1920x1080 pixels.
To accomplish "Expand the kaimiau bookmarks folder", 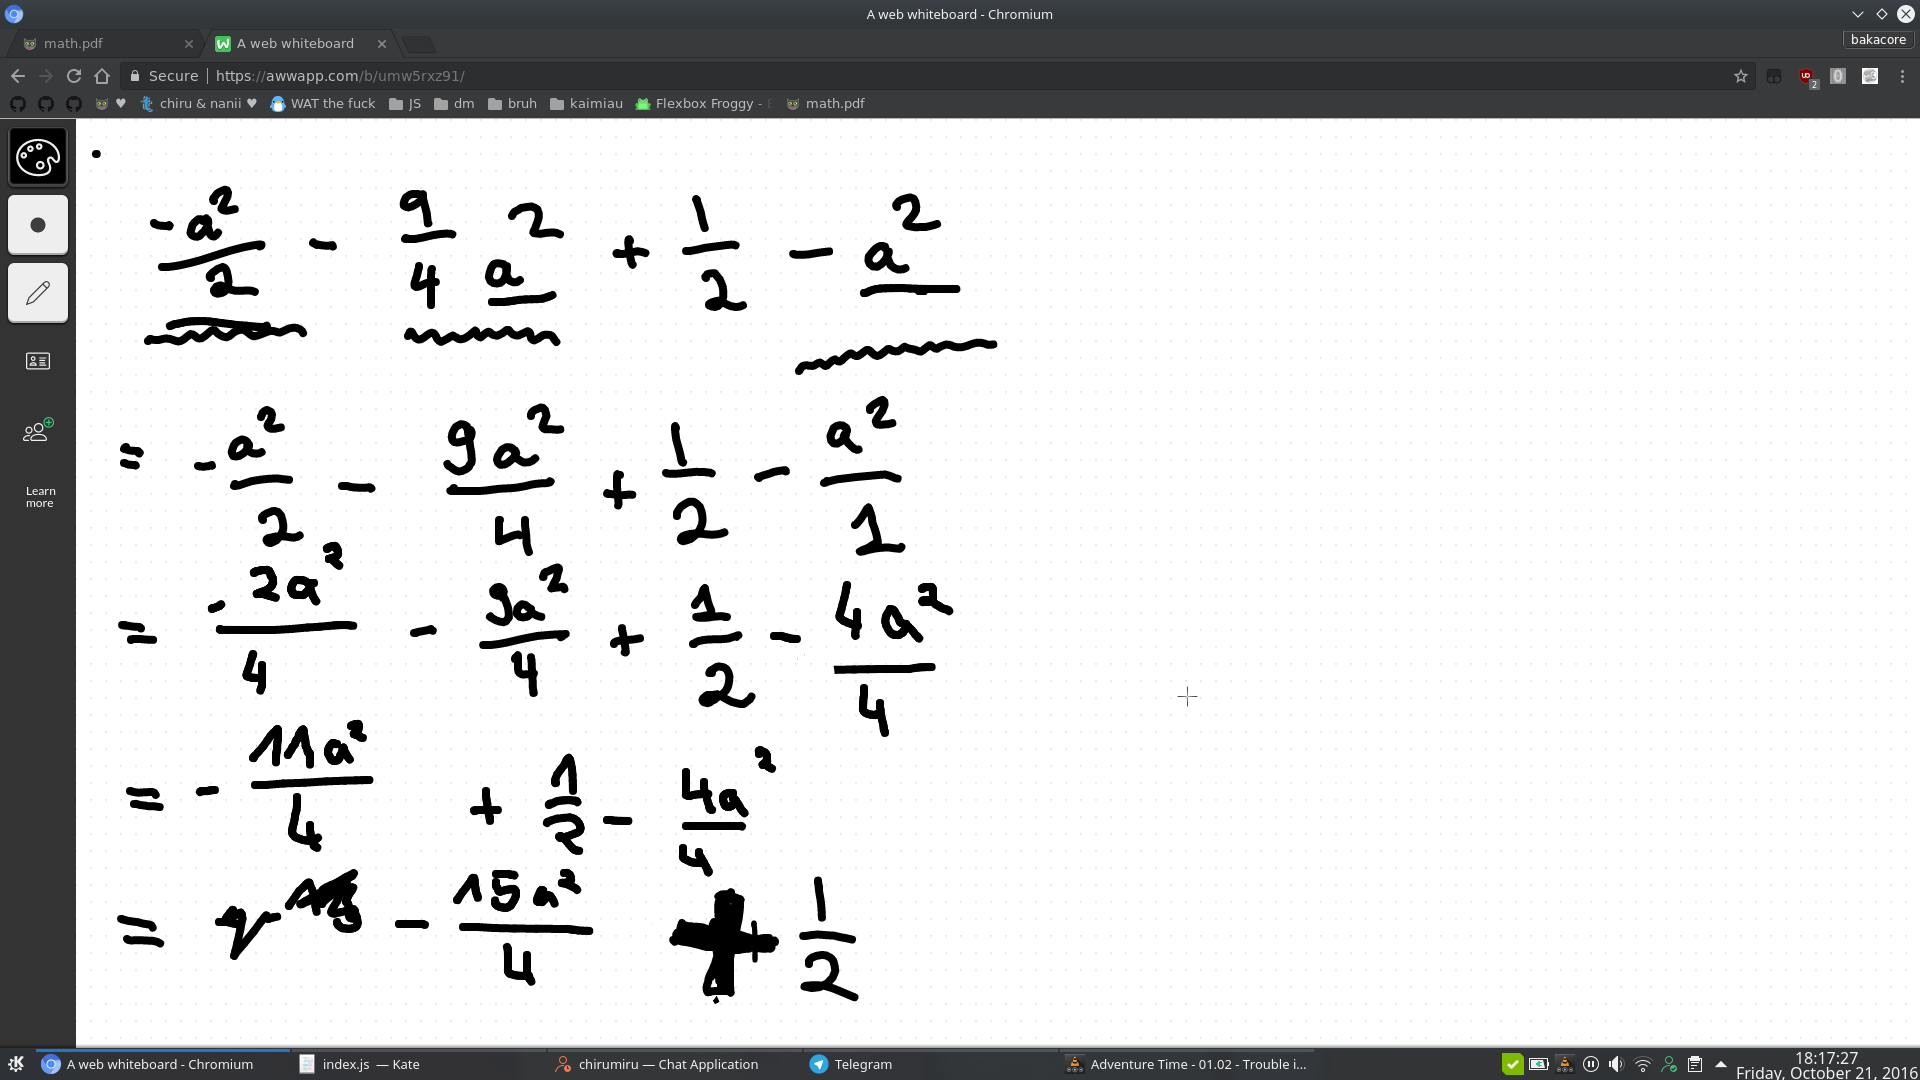I will coord(586,104).
